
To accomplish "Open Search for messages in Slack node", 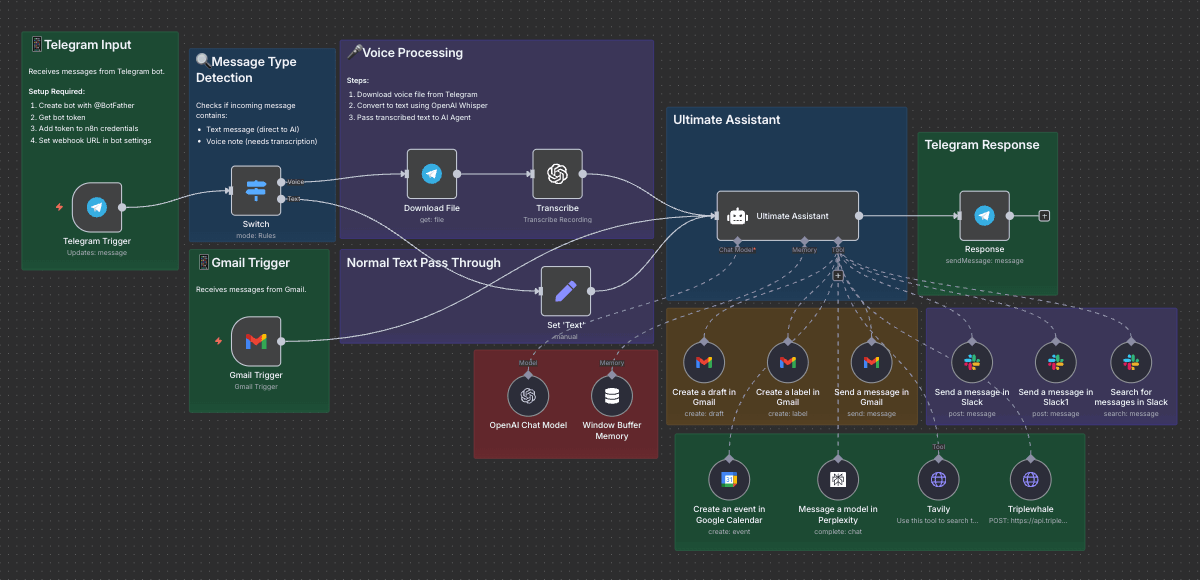I will (1131, 361).
